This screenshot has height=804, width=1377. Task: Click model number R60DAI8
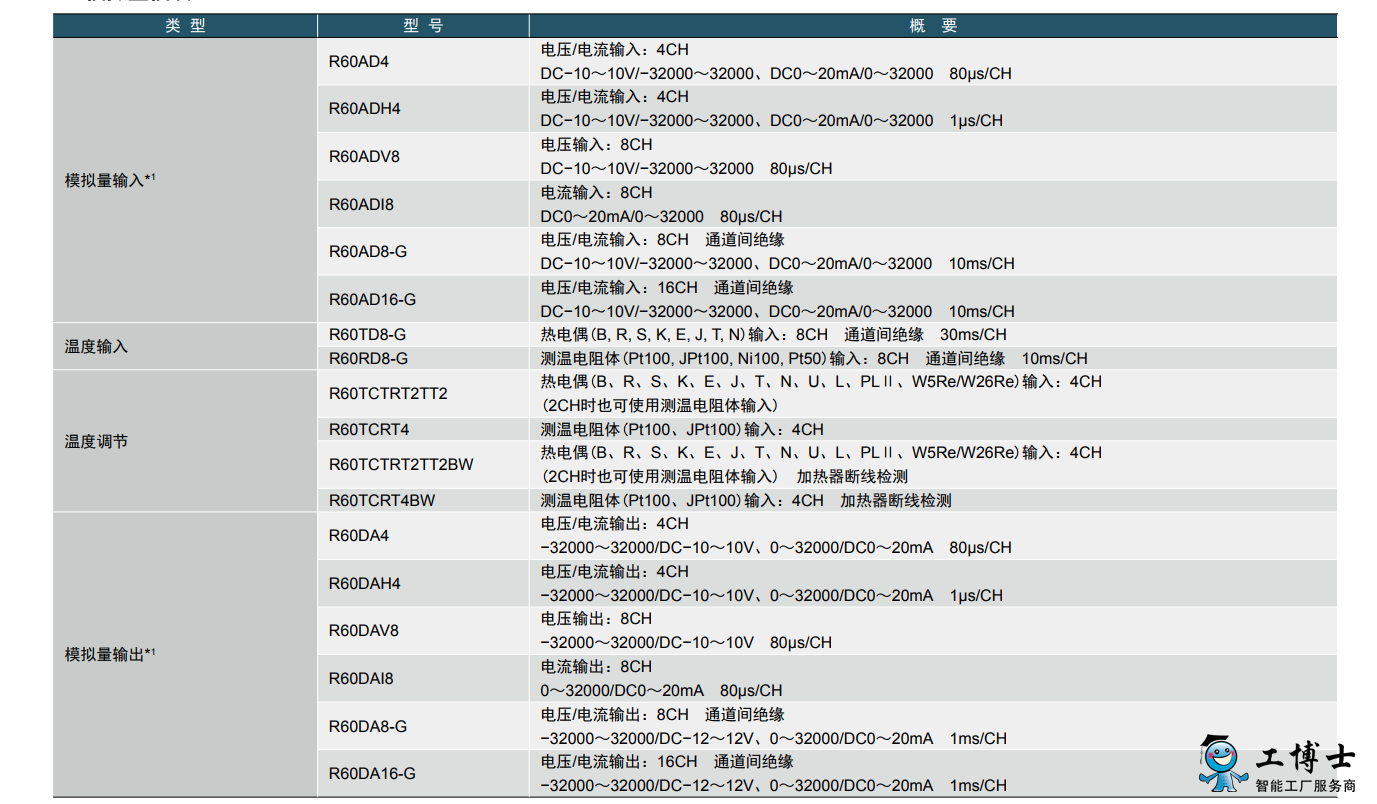[x=361, y=678]
